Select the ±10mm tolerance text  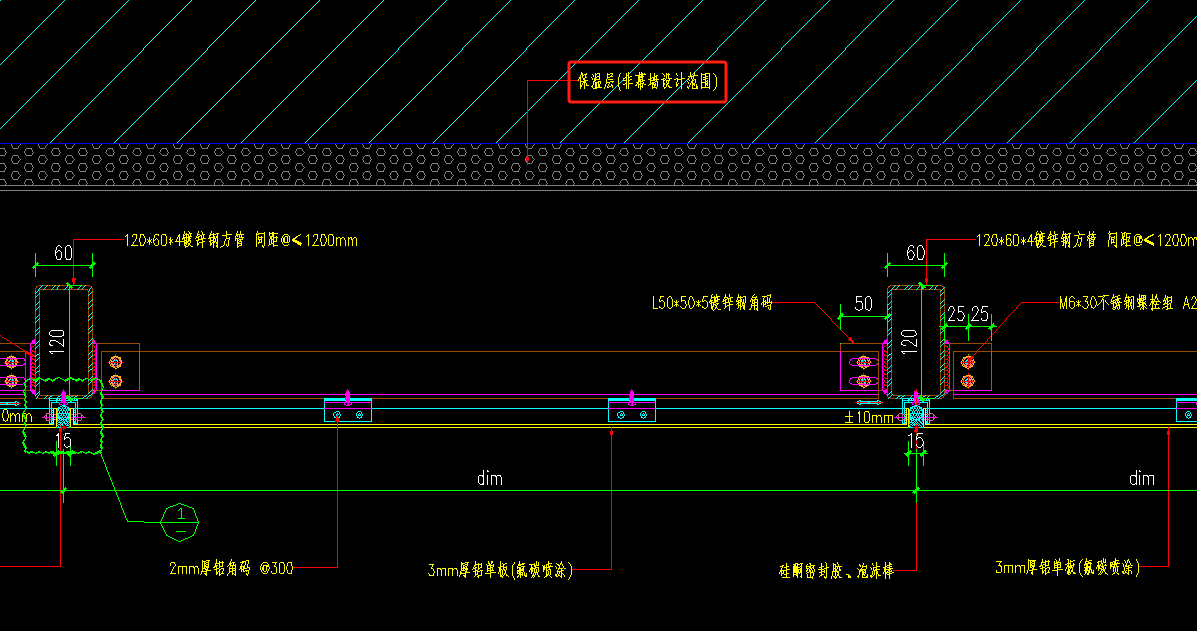[x=868, y=417]
